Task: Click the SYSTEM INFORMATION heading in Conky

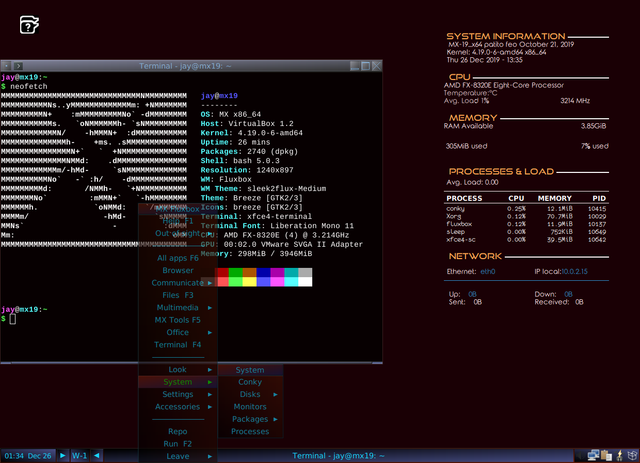Action: point(506,36)
